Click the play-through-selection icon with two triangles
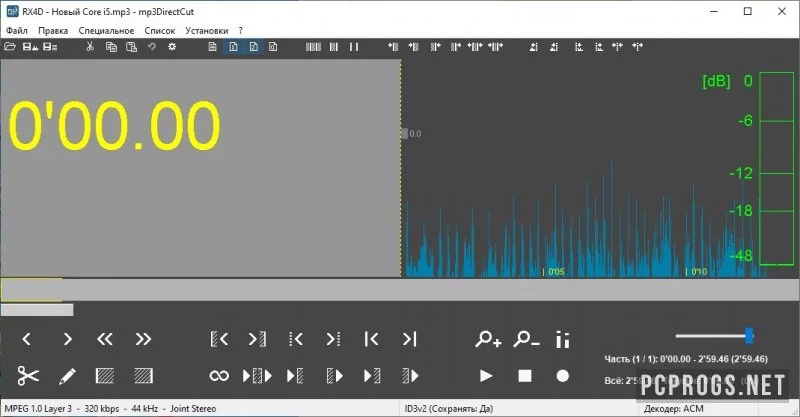 [x=257, y=376]
